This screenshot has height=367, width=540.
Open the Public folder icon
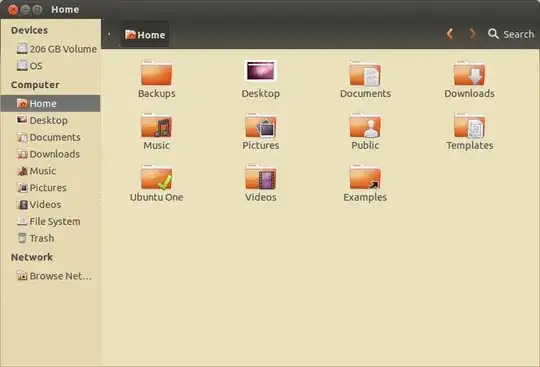pos(365,125)
